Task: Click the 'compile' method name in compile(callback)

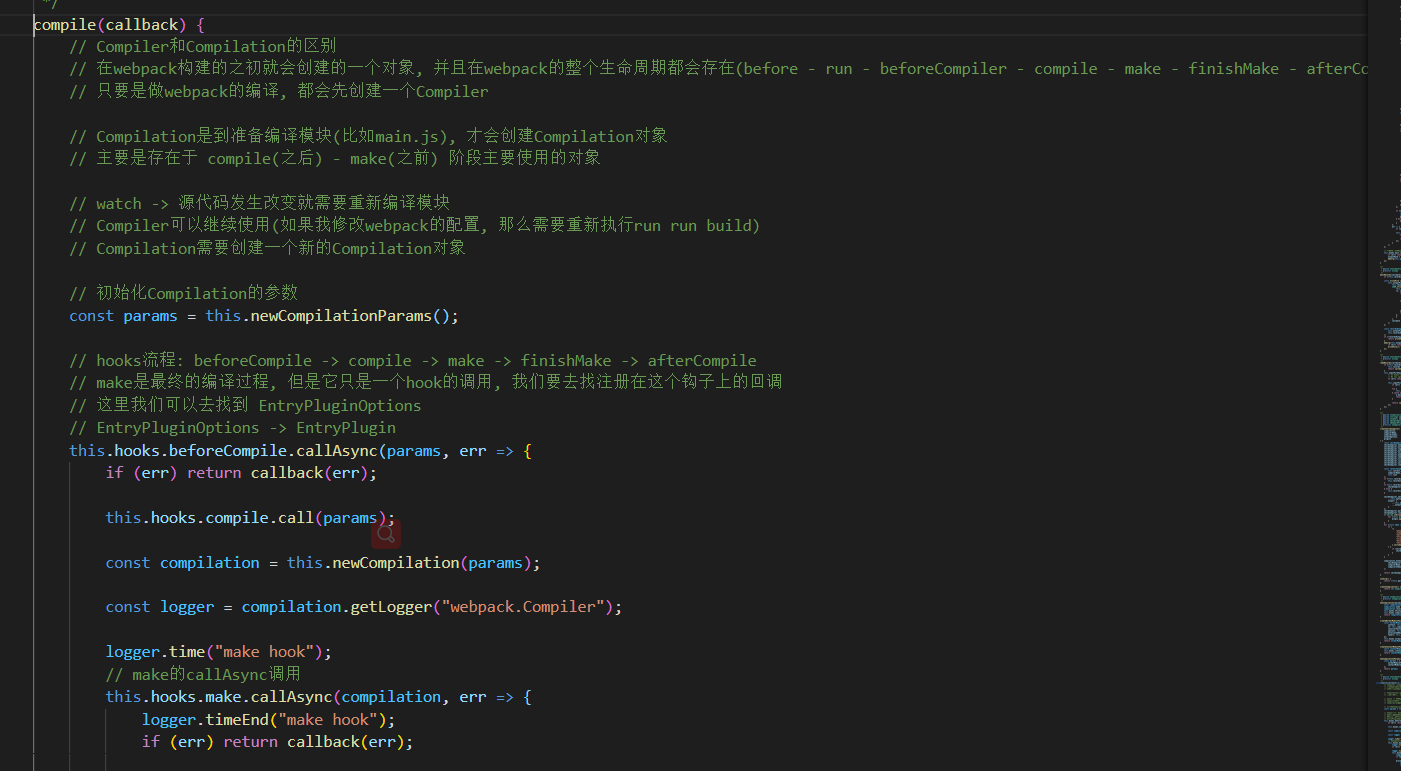Action: (x=65, y=24)
